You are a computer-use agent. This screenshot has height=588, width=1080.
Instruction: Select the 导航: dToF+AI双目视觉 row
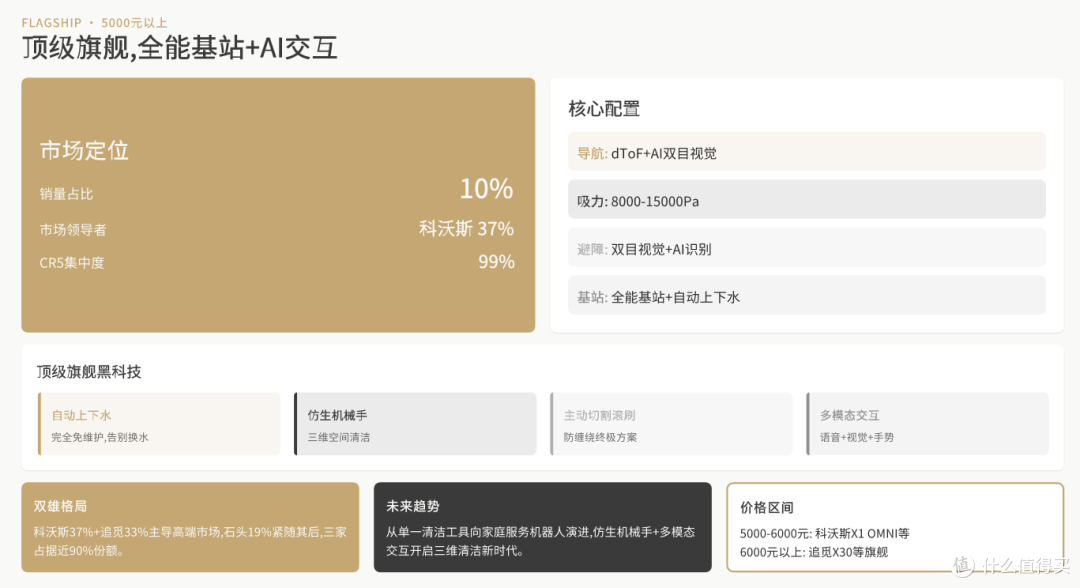pos(807,151)
